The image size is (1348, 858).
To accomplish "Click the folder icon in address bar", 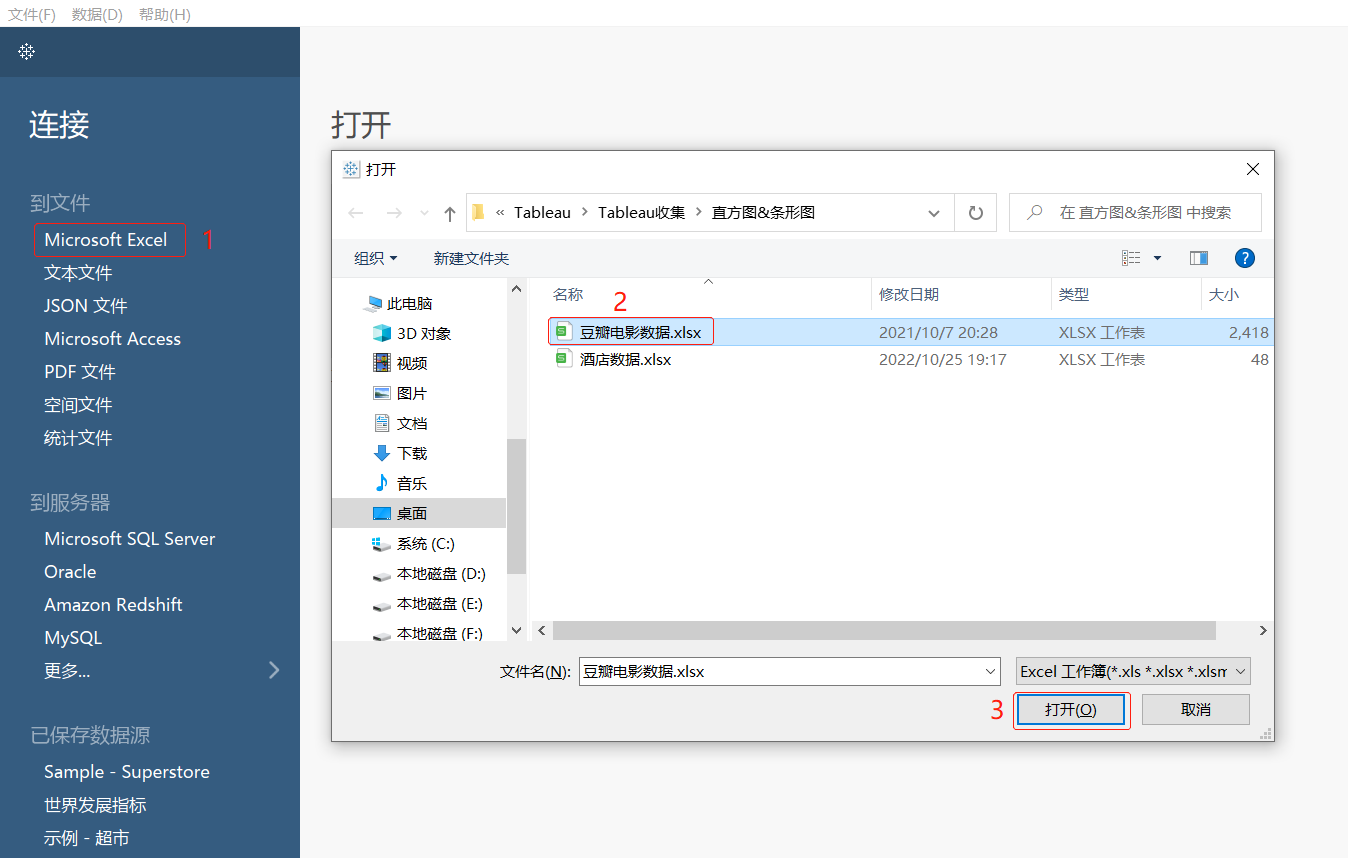I will [478, 212].
